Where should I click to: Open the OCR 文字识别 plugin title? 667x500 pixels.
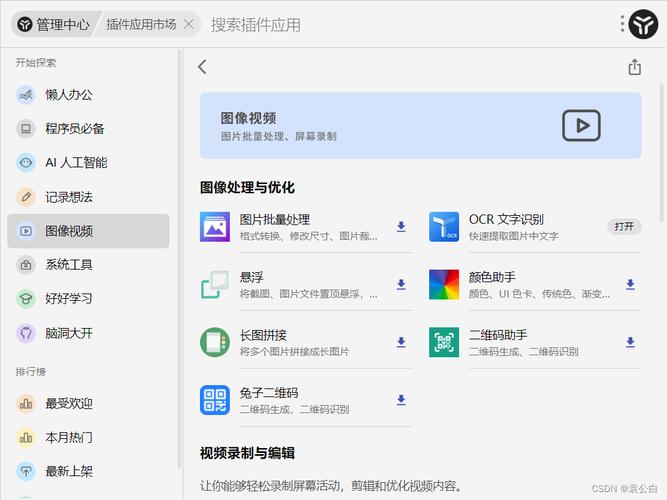coord(506,219)
